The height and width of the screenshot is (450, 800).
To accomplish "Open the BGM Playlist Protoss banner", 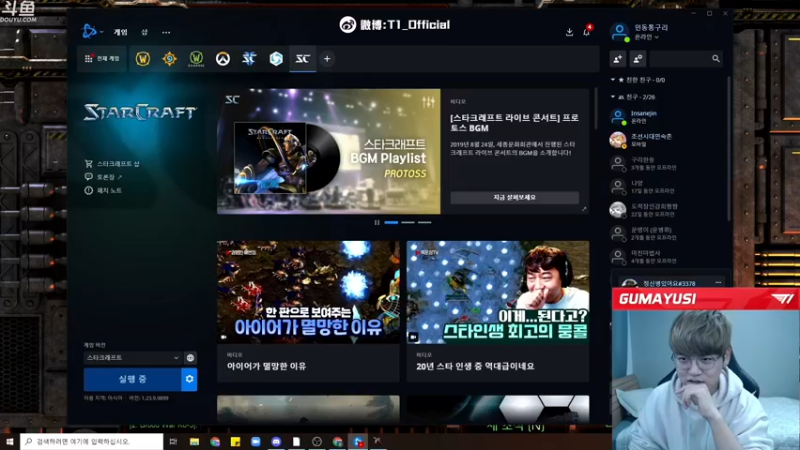I will (x=329, y=152).
